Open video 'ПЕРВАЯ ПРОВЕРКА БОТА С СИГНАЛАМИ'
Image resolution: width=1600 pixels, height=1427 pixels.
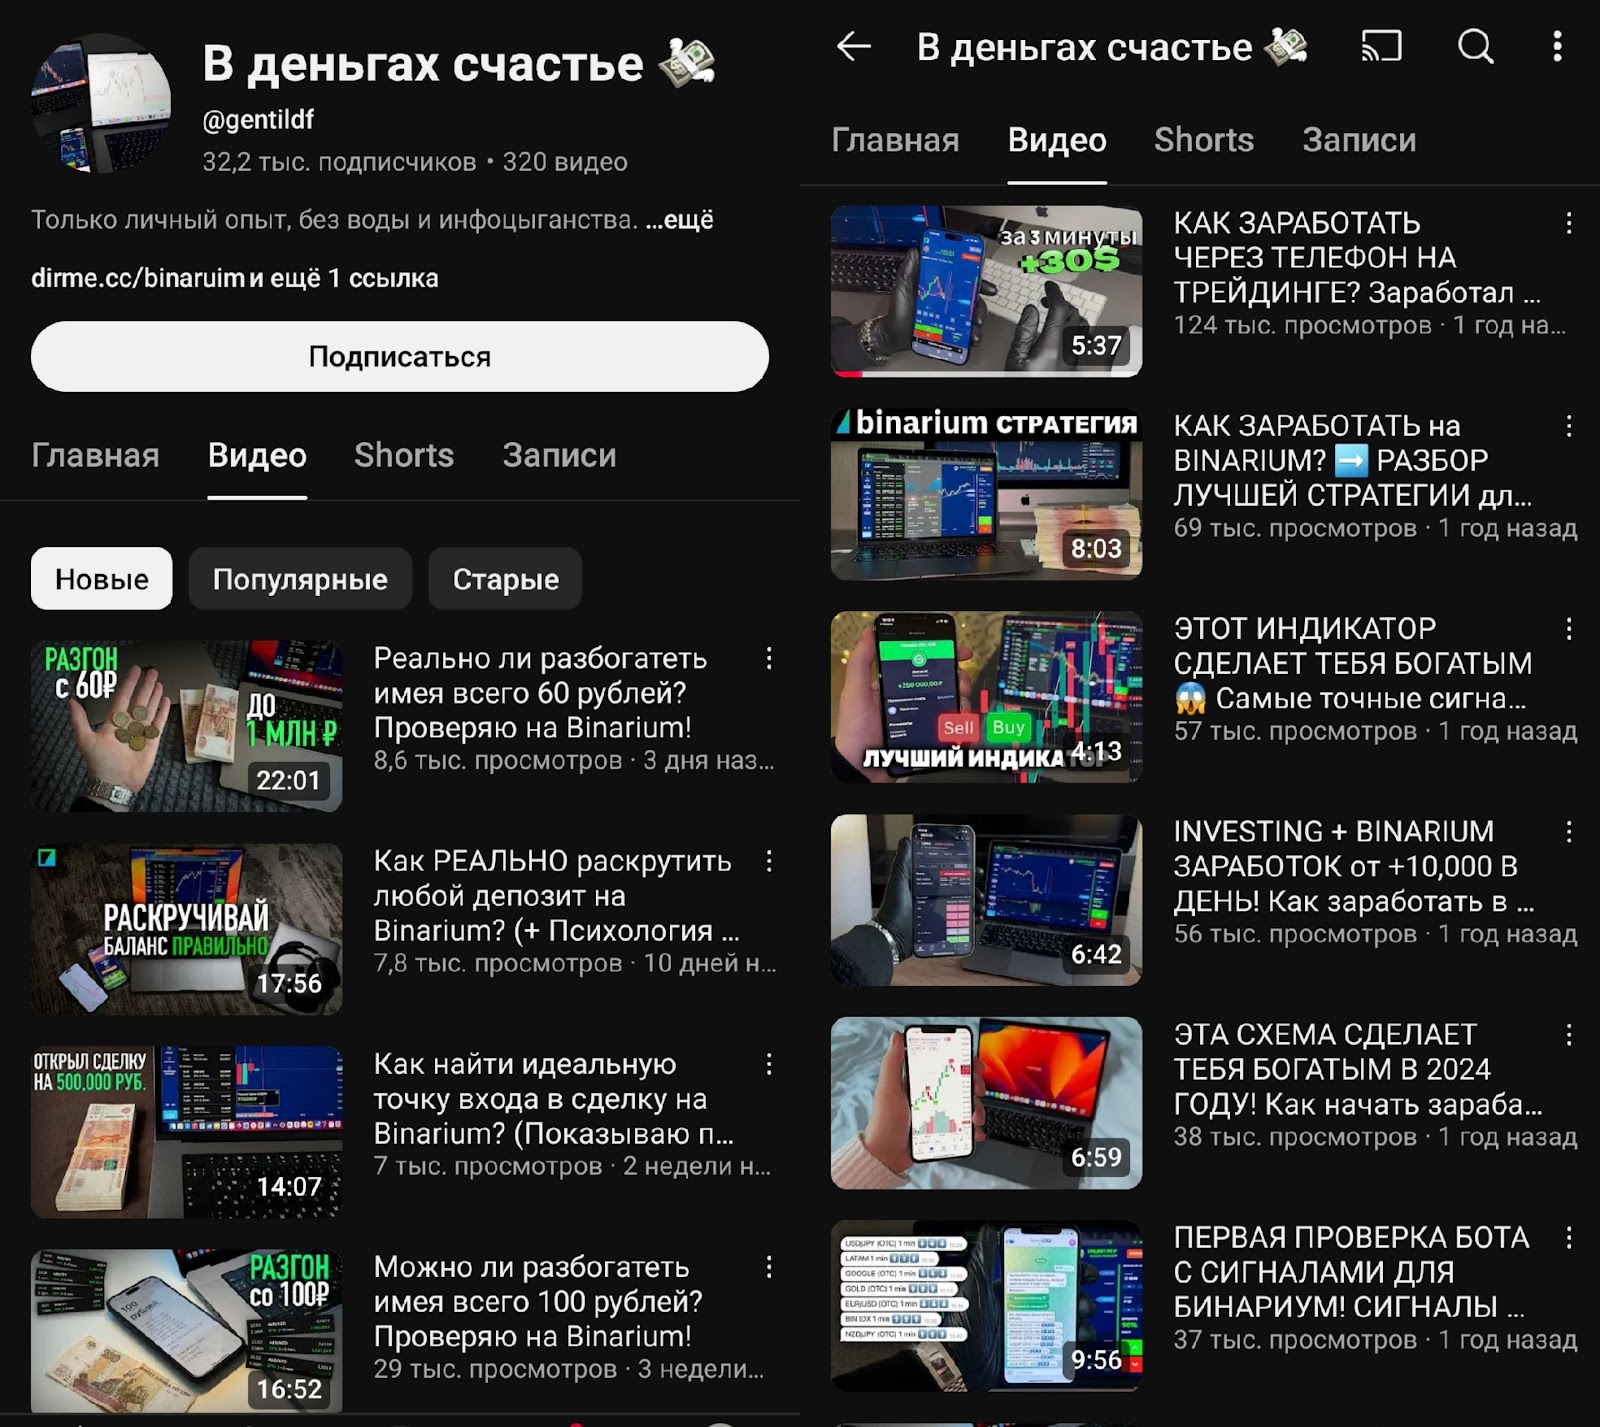coord(1351,1272)
